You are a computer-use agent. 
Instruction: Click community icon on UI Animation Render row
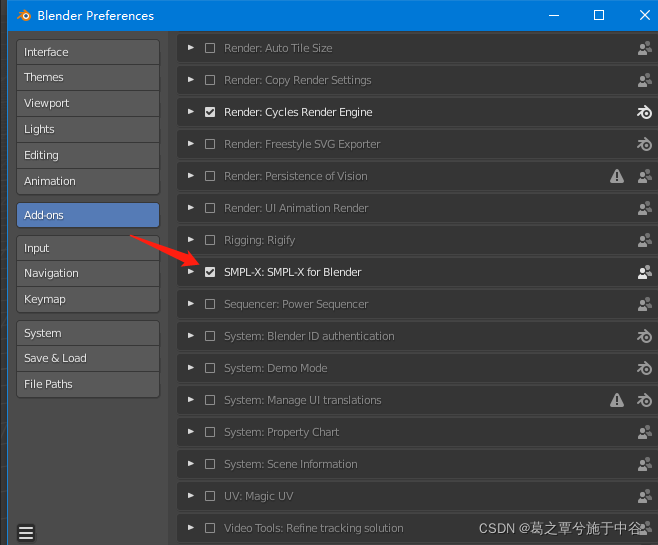pyautogui.click(x=645, y=208)
